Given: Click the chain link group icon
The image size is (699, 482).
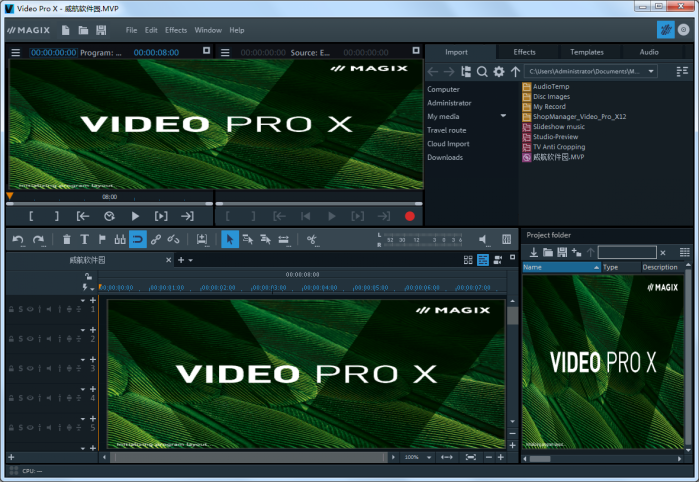Looking at the screenshot, I should coord(156,239).
